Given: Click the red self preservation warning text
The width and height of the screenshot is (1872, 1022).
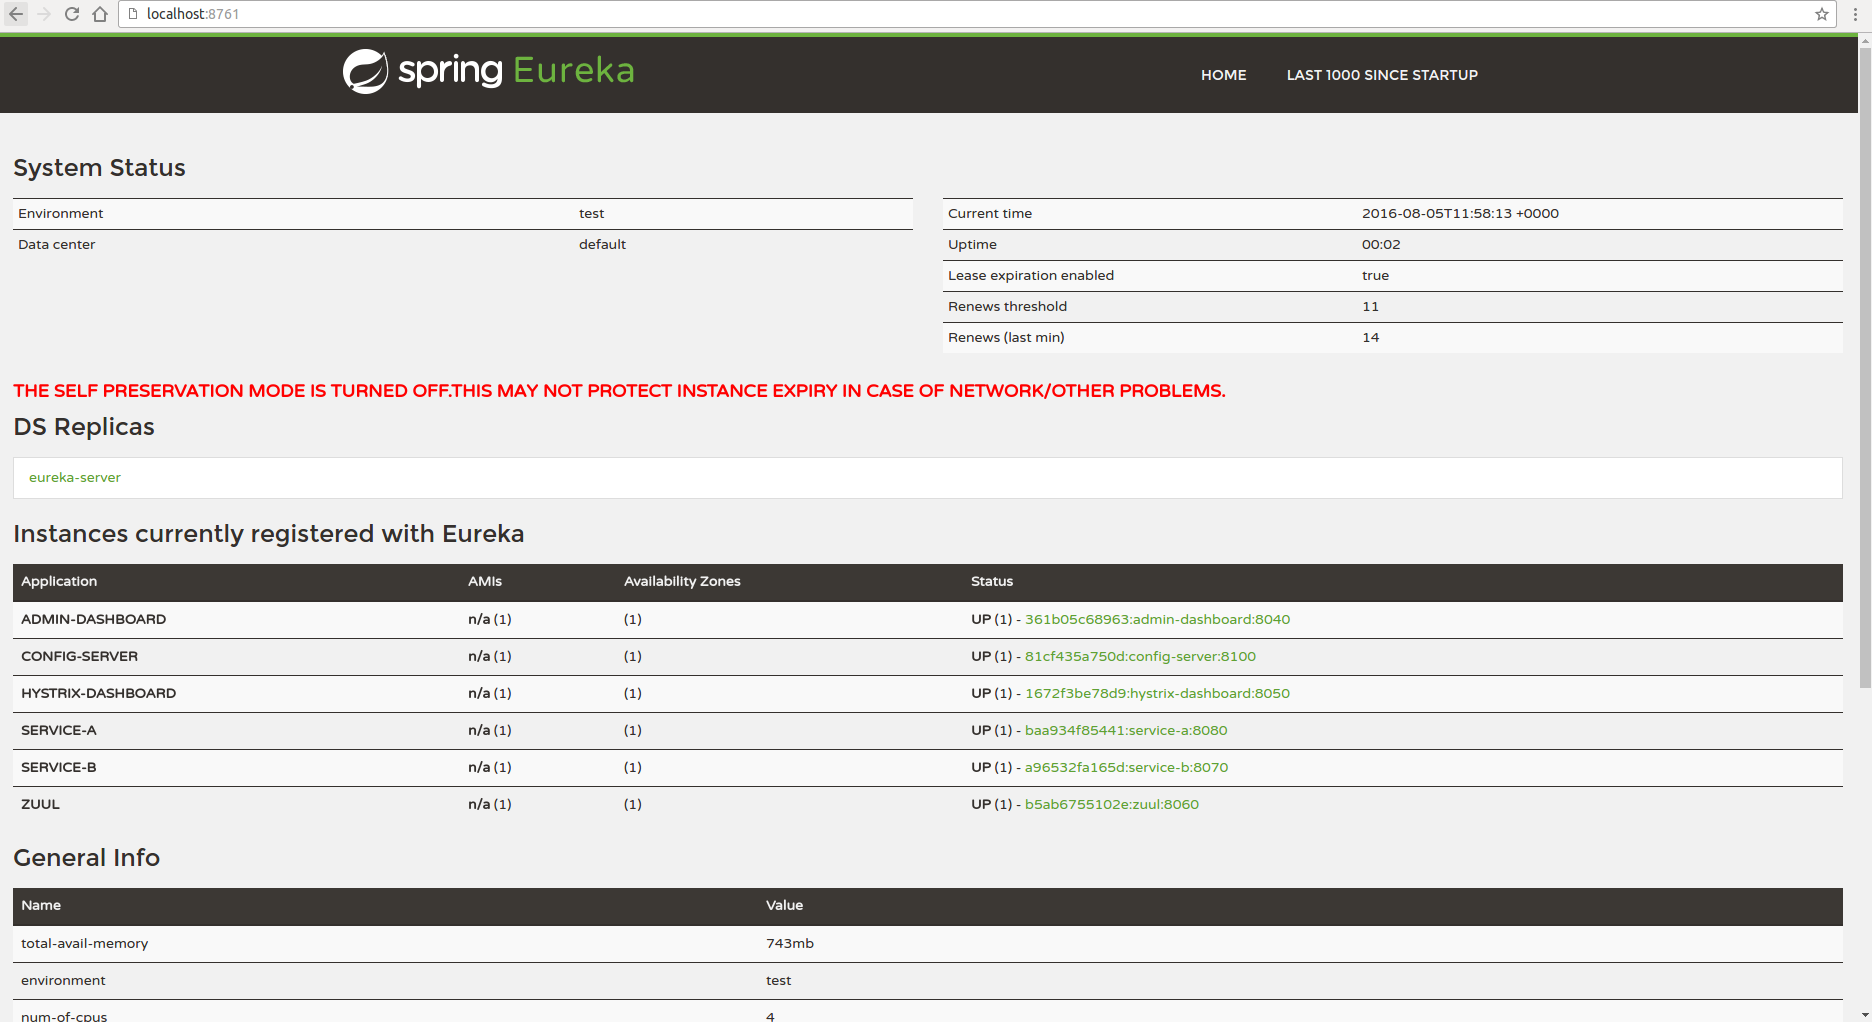Looking at the screenshot, I should 619,391.
